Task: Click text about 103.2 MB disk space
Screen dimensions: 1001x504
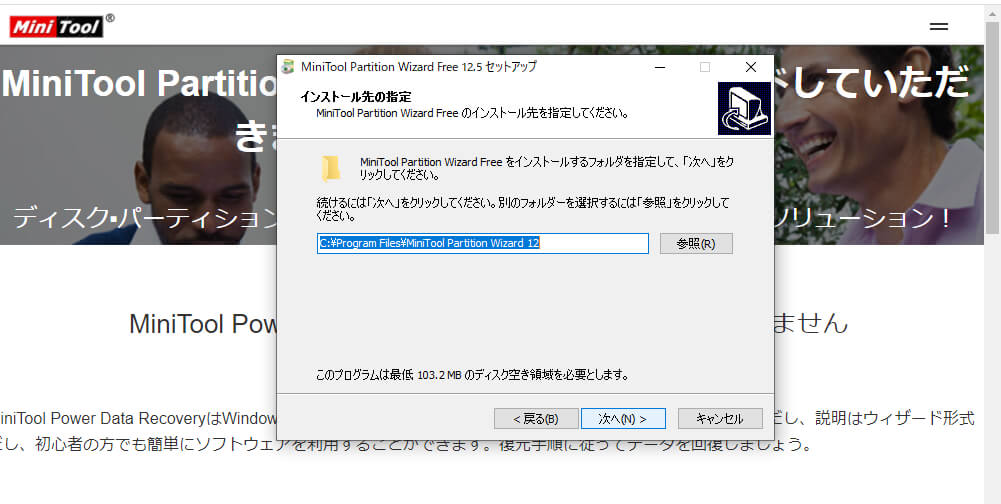Action: (x=472, y=375)
